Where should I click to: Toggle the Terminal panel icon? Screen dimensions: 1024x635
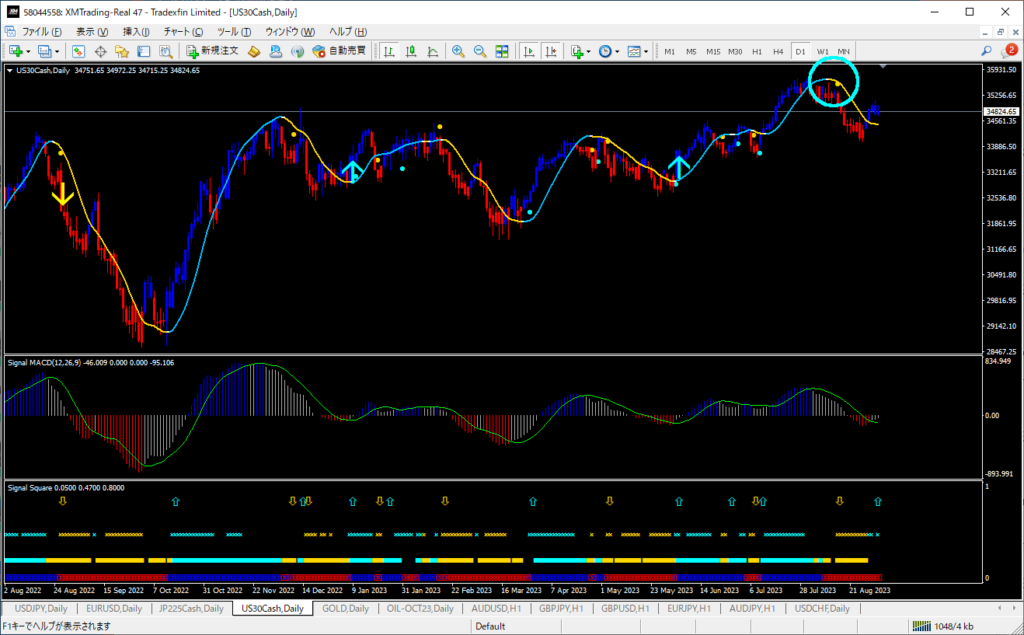coord(144,52)
